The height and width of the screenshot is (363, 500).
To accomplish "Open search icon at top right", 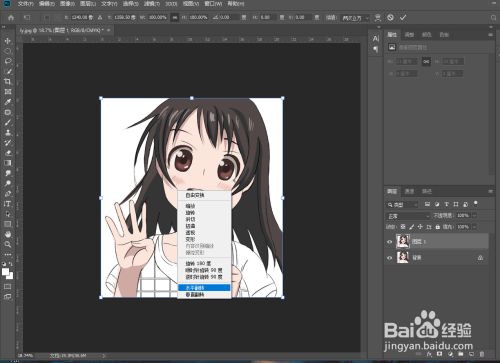I will click(x=494, y=17).
